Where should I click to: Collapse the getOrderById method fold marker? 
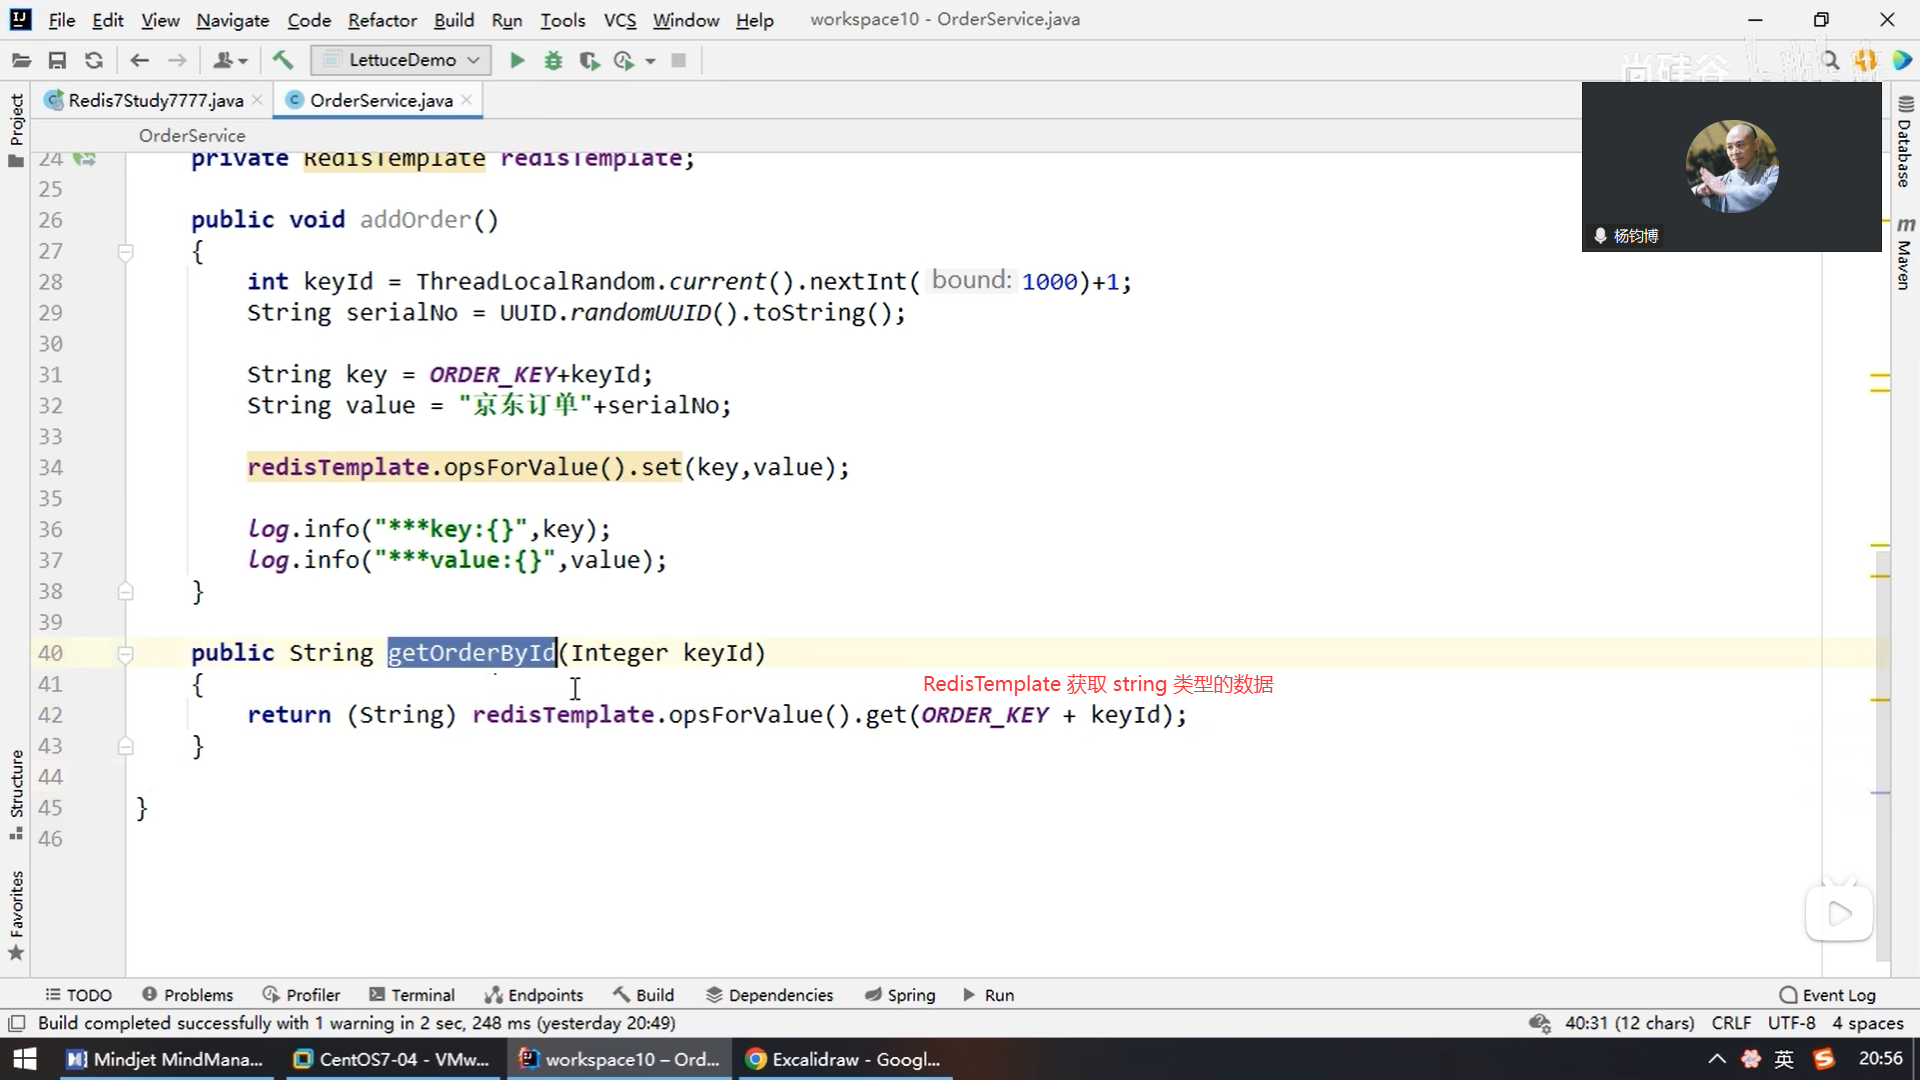[126, 654]
